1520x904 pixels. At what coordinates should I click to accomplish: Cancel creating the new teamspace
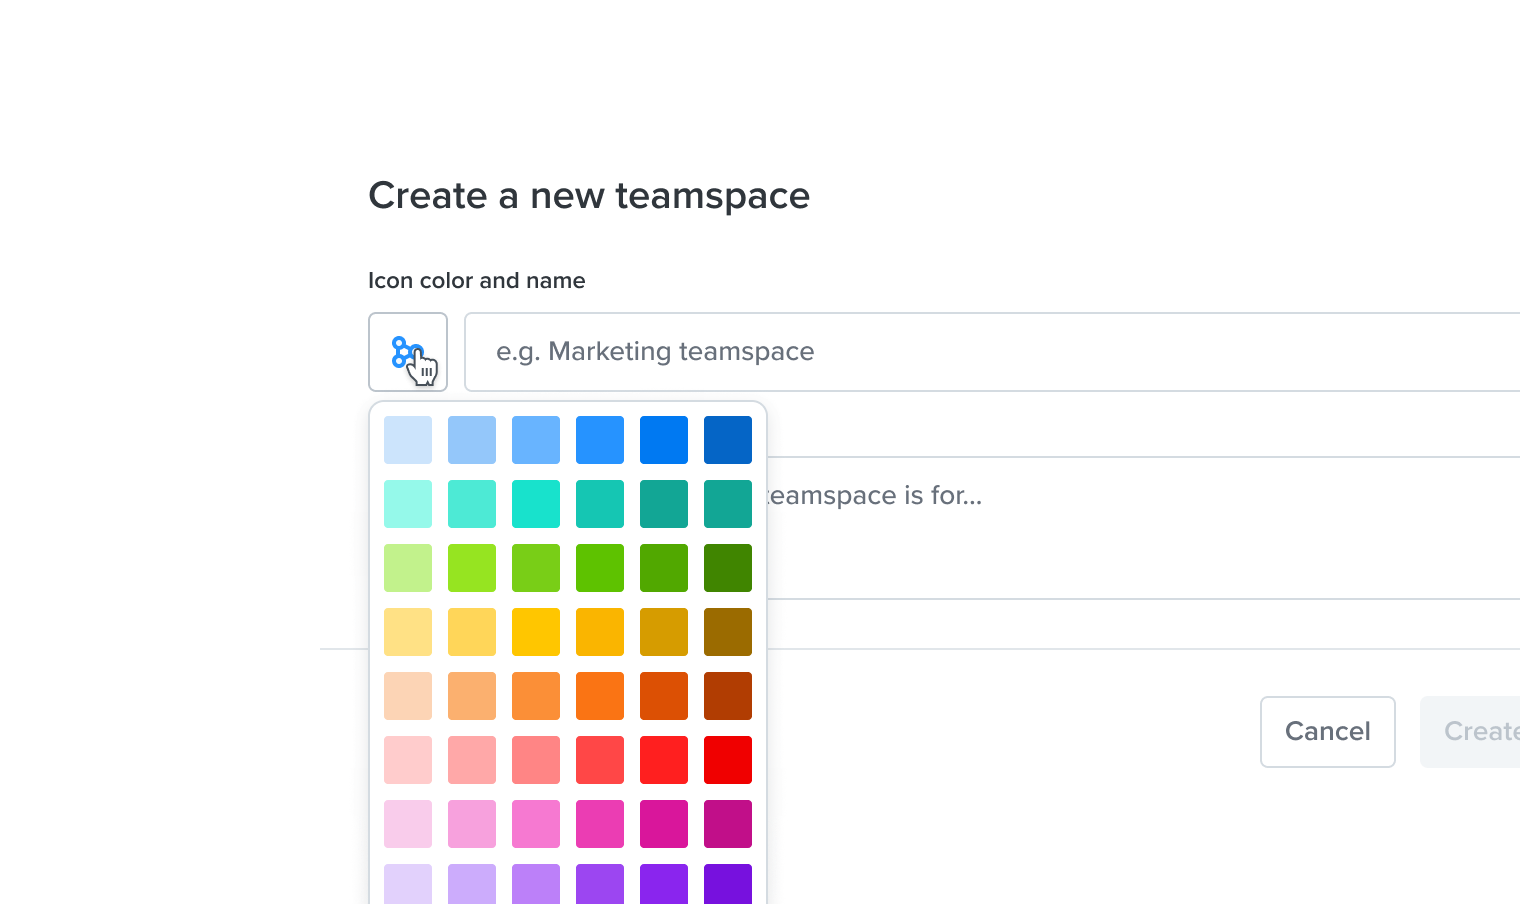point(1328,732)
